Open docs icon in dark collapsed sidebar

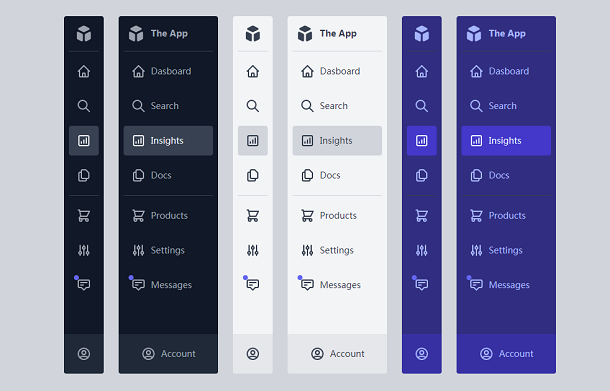[84, 175]
